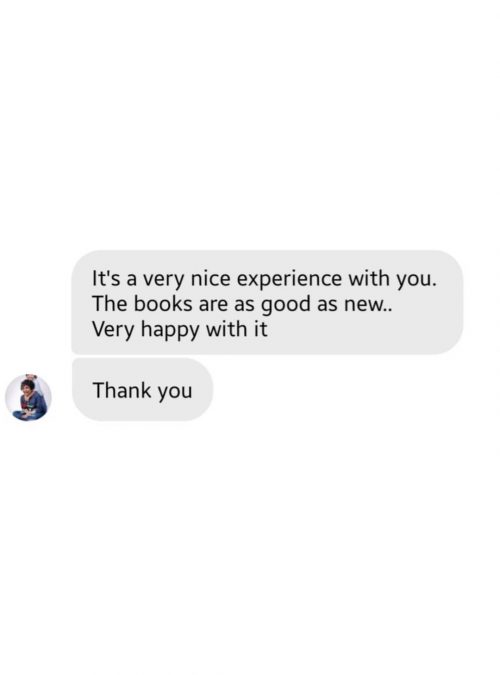Open the sender's profile picture avatar
The image size is (500, 675).
[28, 397]
